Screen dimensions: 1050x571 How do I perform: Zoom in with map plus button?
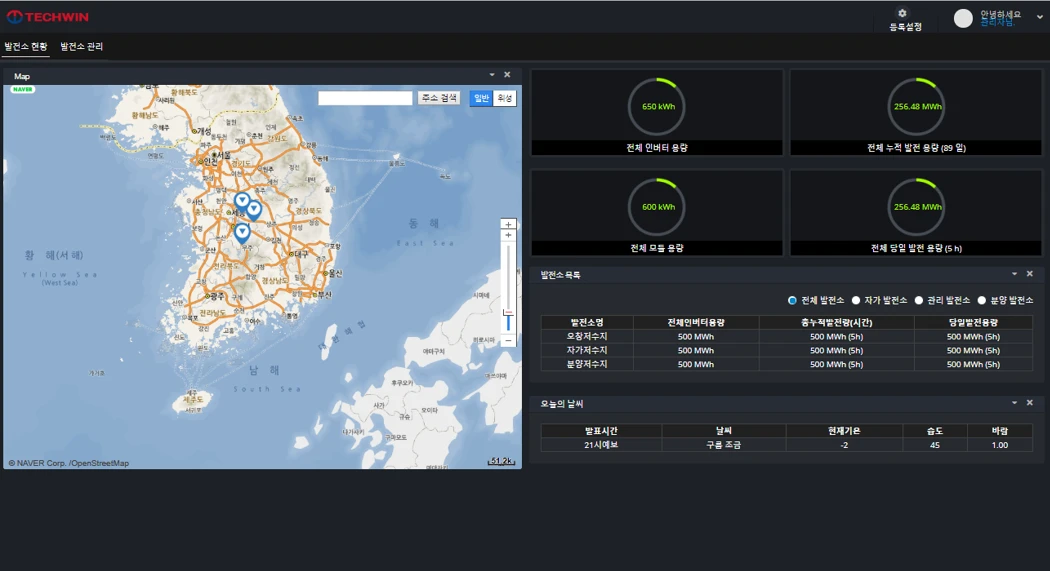click(508, 224)
